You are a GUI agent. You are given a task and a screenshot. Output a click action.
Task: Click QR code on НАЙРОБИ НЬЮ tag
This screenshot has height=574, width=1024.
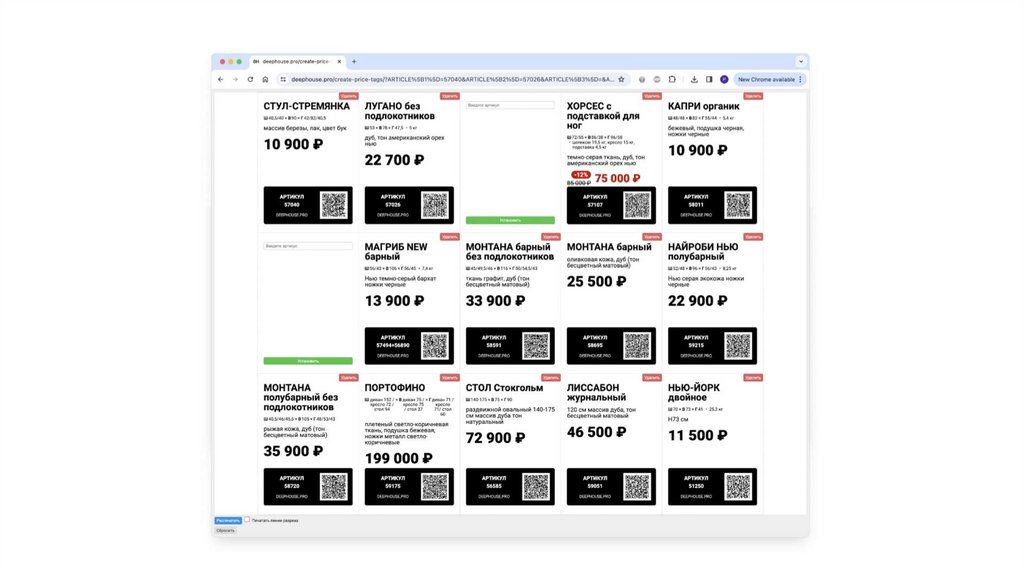click(x=738, y=346)
